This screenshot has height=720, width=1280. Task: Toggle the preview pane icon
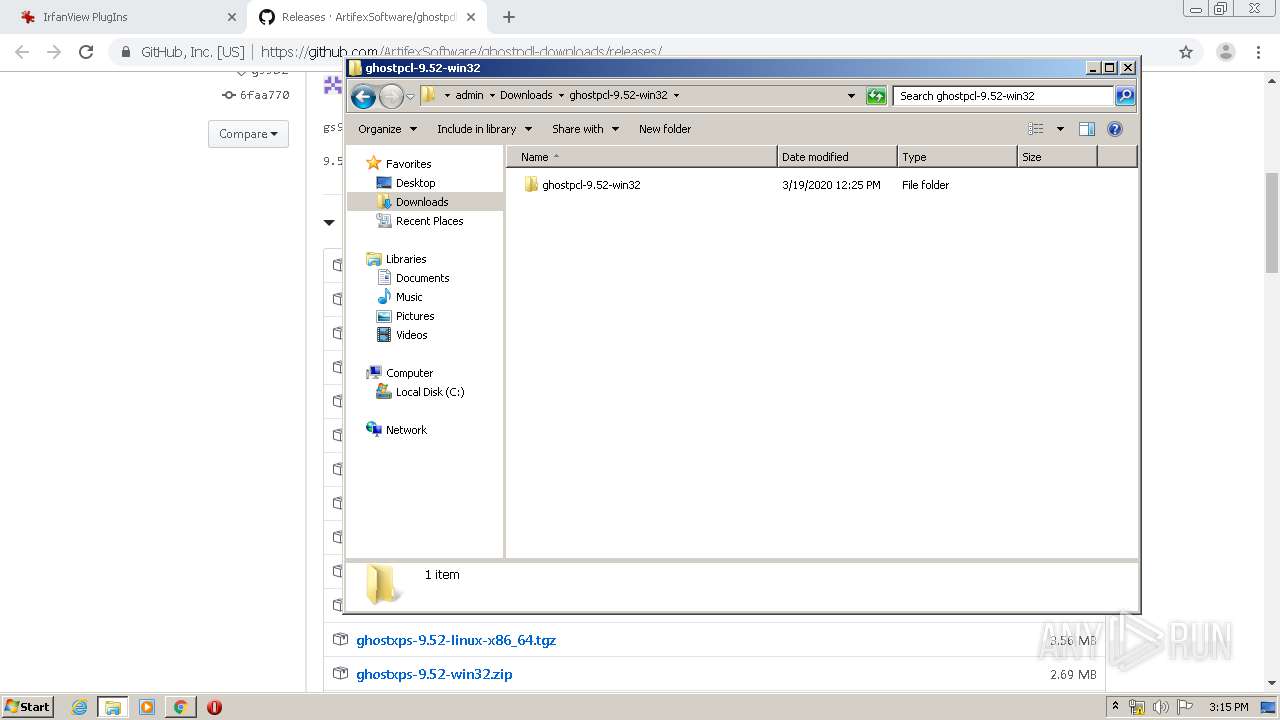click(1087, 129)
